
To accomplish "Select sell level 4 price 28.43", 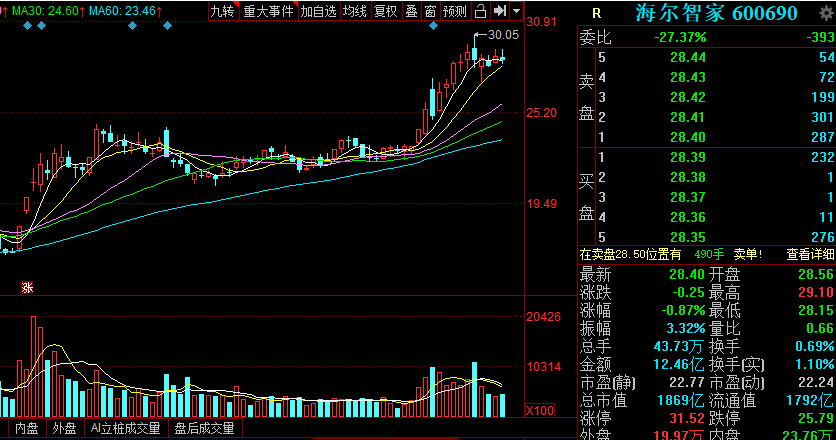I will point(688,77).
